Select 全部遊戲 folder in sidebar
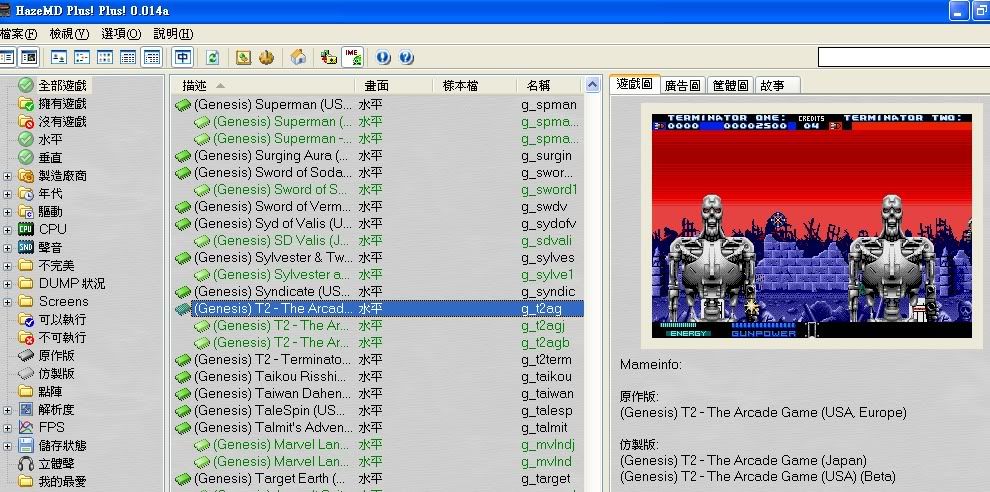The width and height of the screenshot is (990, 492). click(62, 85)
